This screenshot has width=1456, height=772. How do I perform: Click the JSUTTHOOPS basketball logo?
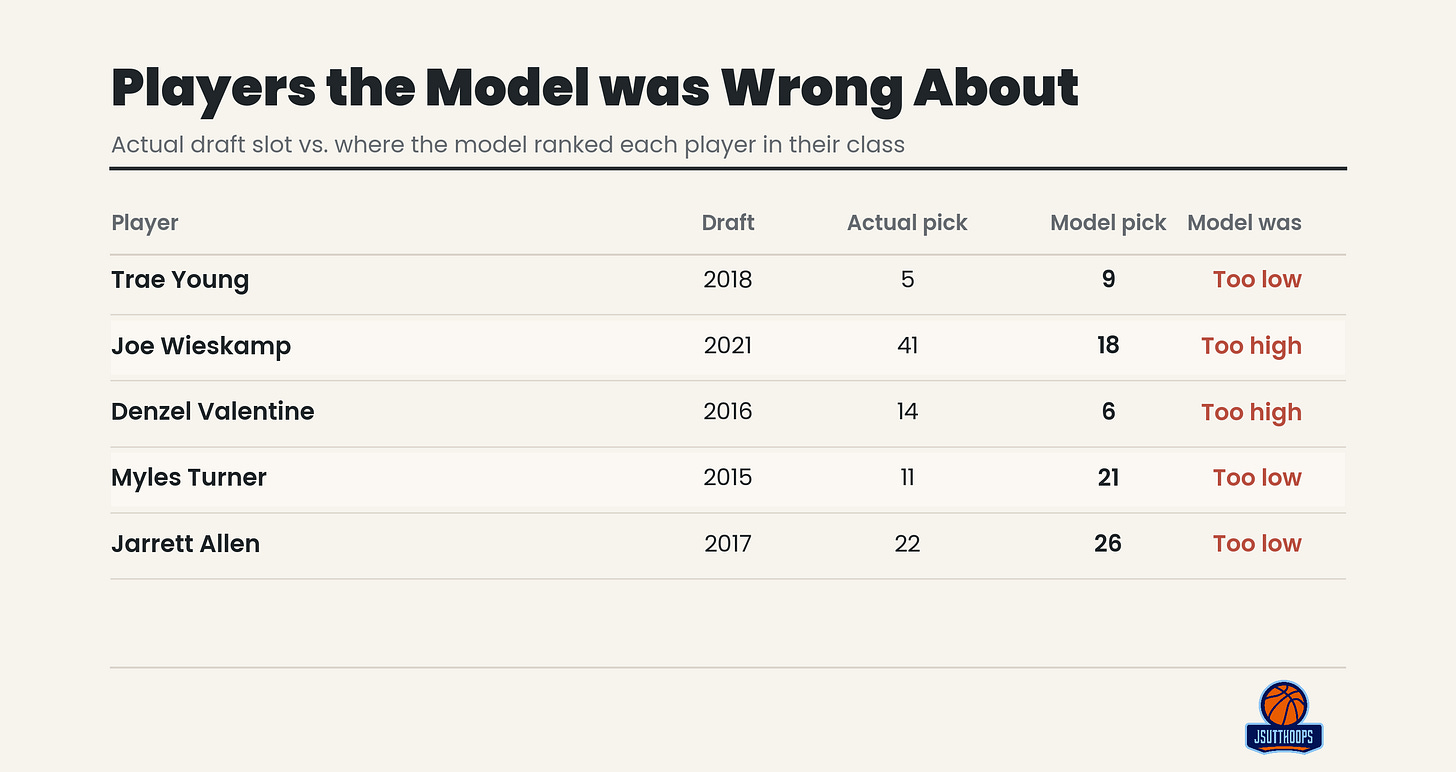pos(1284,717)
